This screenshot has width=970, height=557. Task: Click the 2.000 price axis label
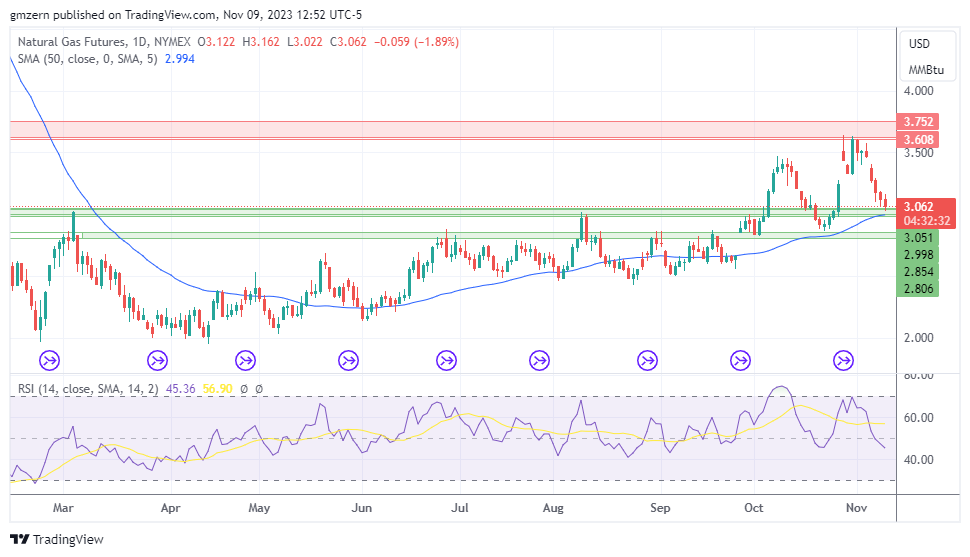pyautogui.click(x=919, y=338)
